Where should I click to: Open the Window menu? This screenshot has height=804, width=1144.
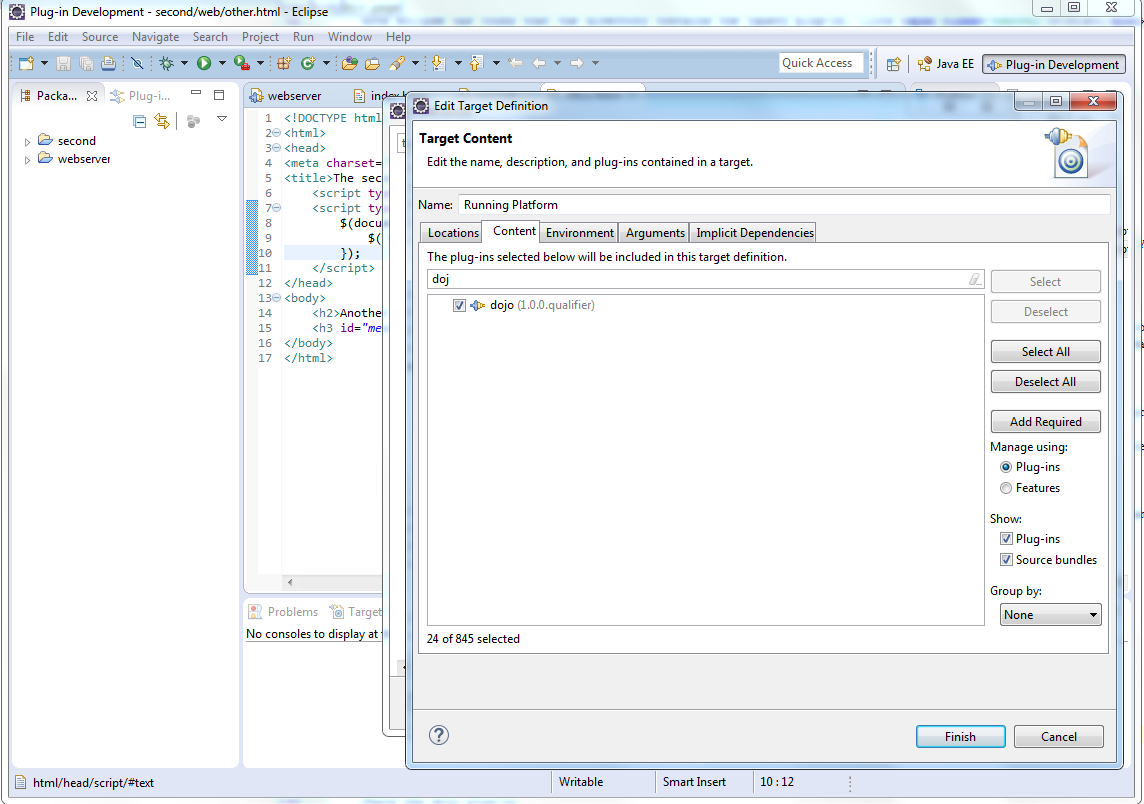point(349,36)
